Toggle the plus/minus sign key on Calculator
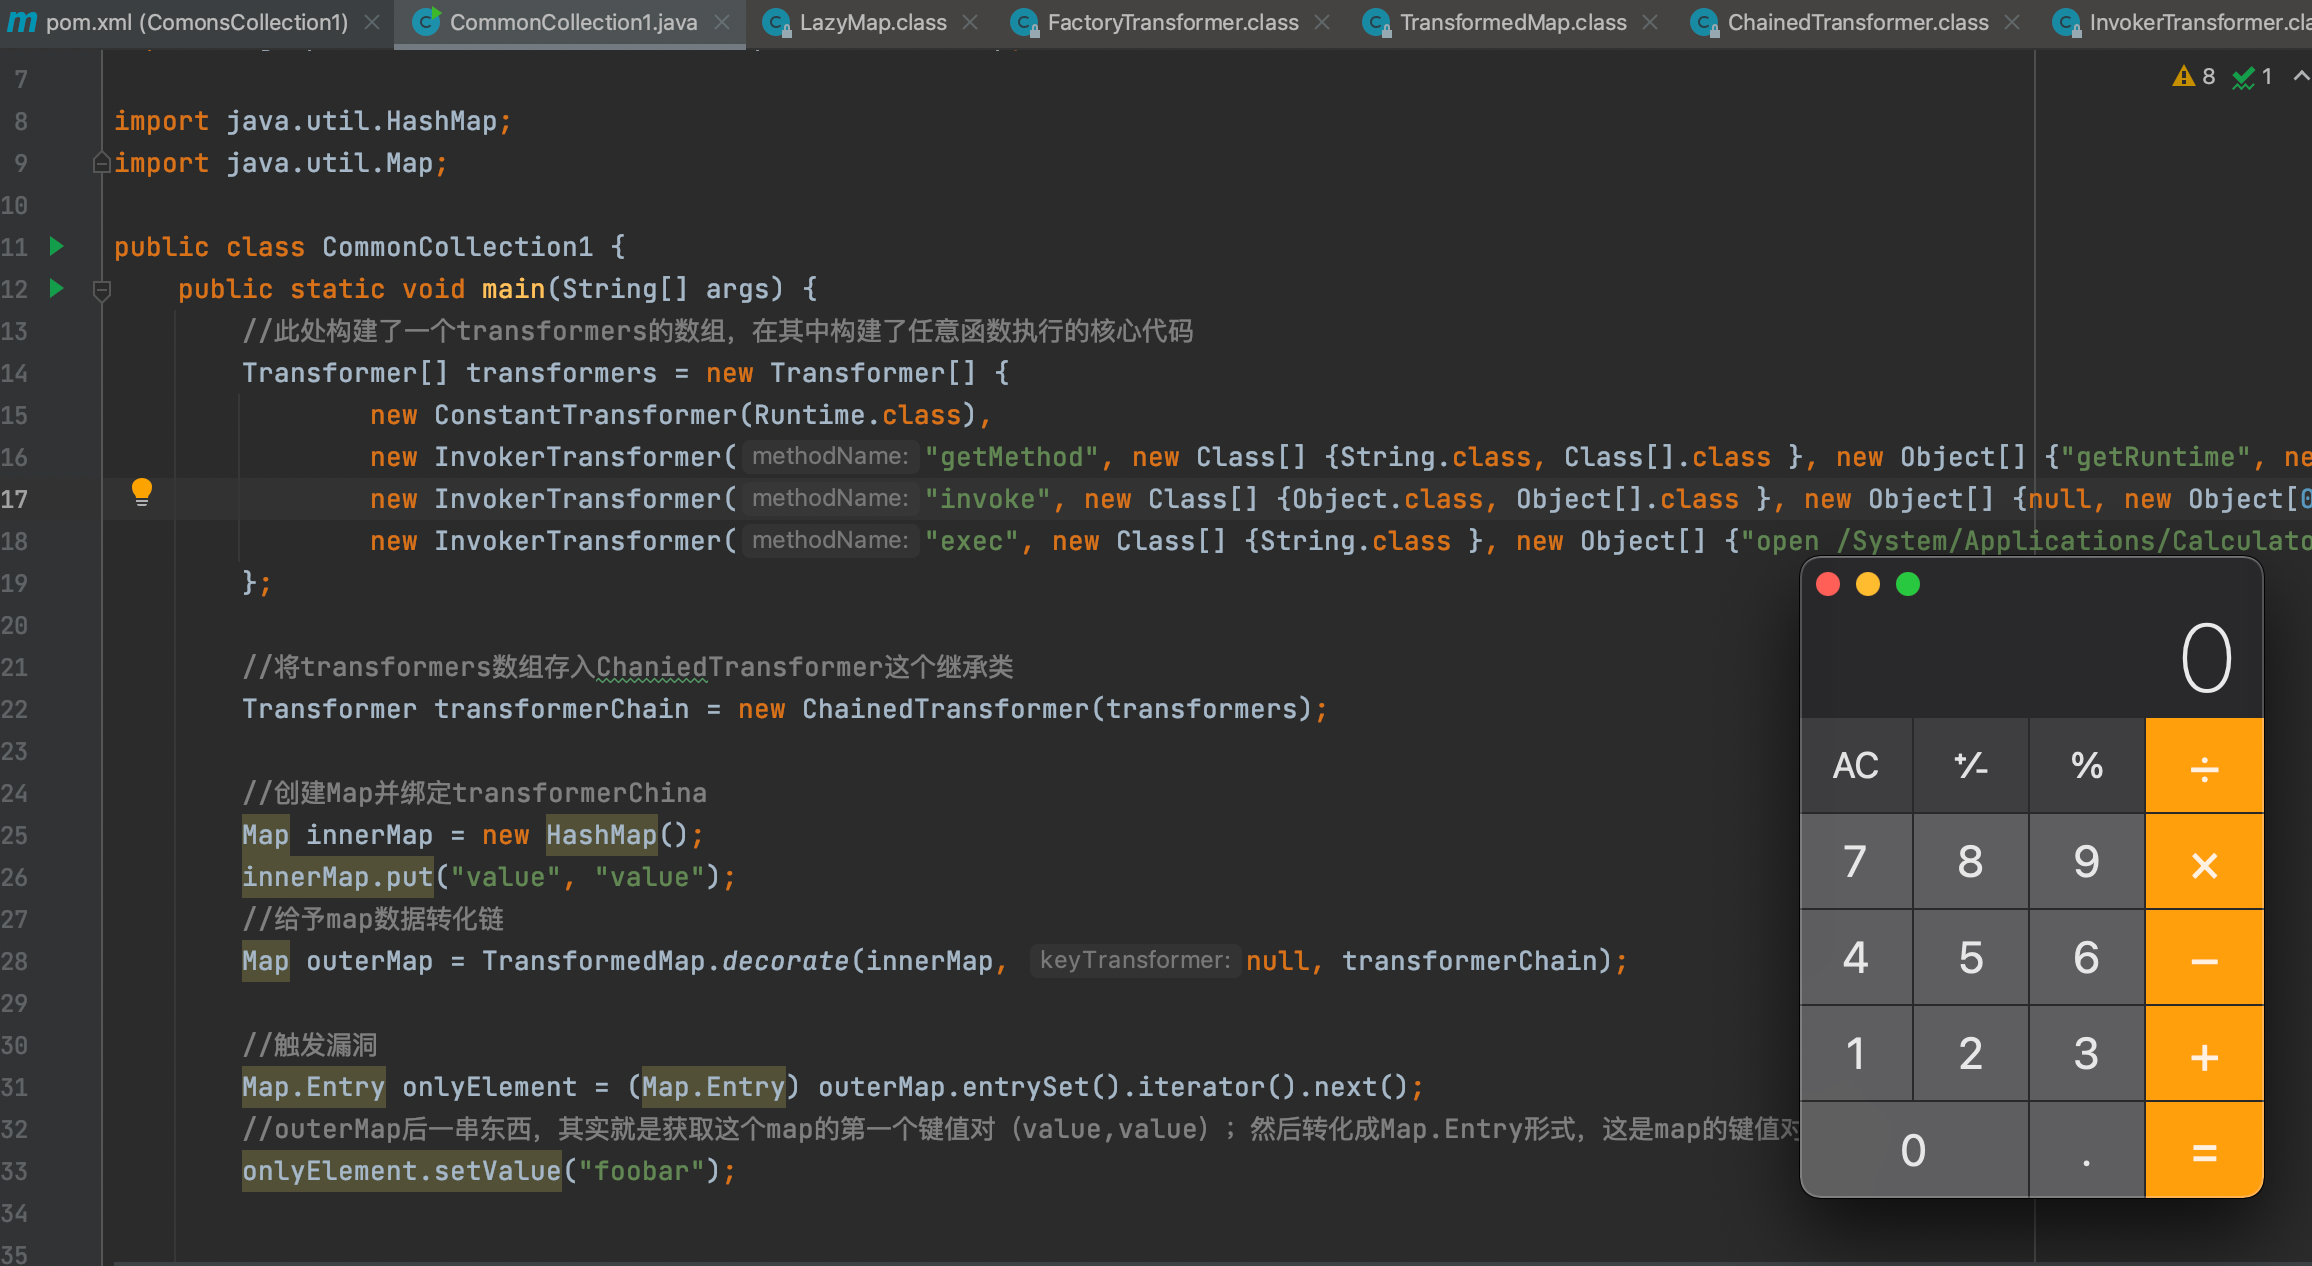Viewport: 2312px width, 1266px height. [1971, 766]
